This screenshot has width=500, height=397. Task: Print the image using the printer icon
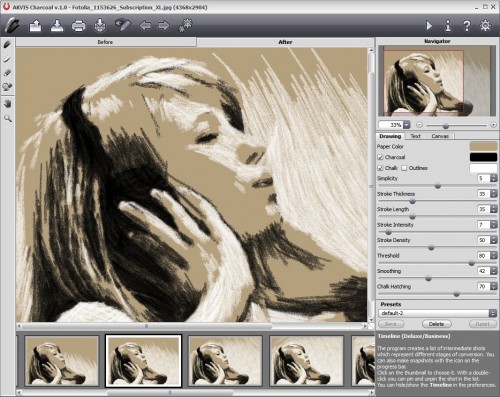[78, 26]
